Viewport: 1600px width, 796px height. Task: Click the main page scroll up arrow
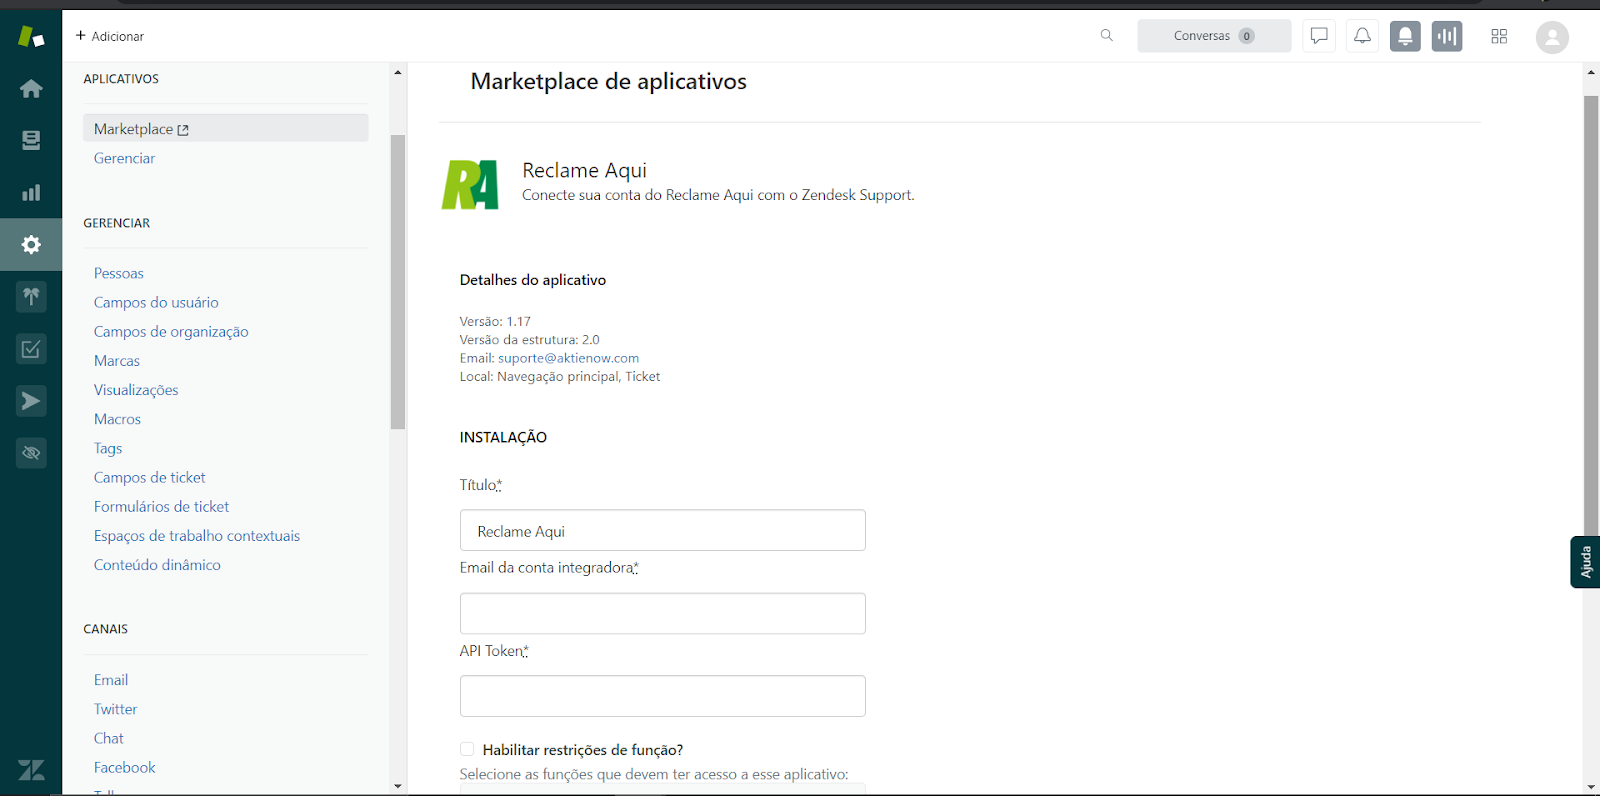click(x=1591, y=72)
